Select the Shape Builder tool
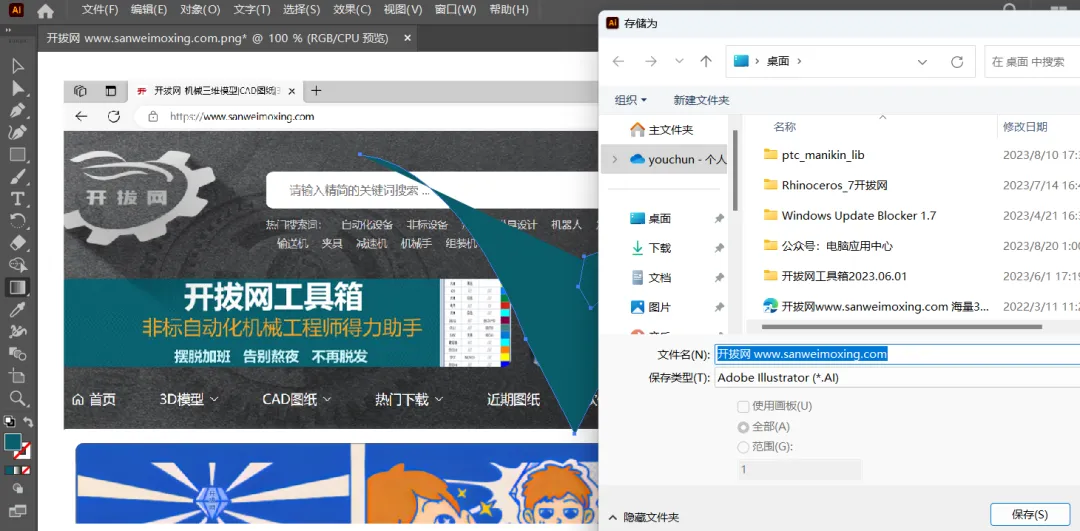The image size is (1080, 531). click(x=18, y=264)
